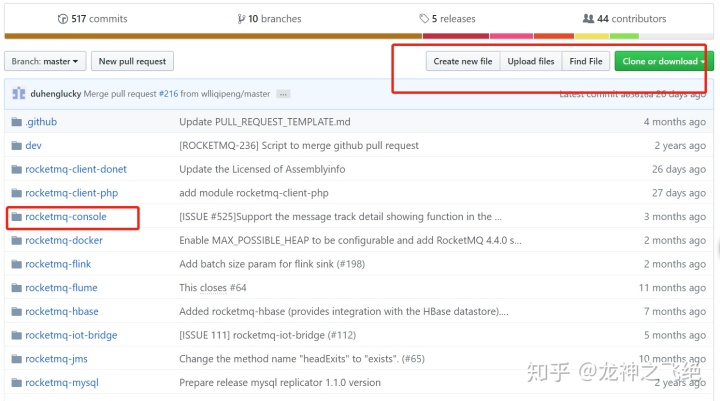Screen dimensions: 720x401
Task: Click the commits history clock icon
Action: (x=62, y=19)
